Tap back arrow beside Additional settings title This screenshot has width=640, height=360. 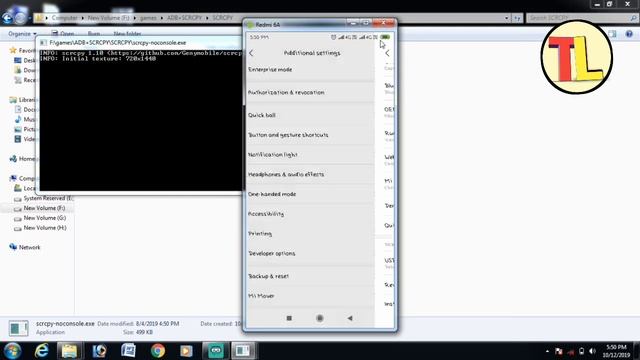[x=251, y=53]
